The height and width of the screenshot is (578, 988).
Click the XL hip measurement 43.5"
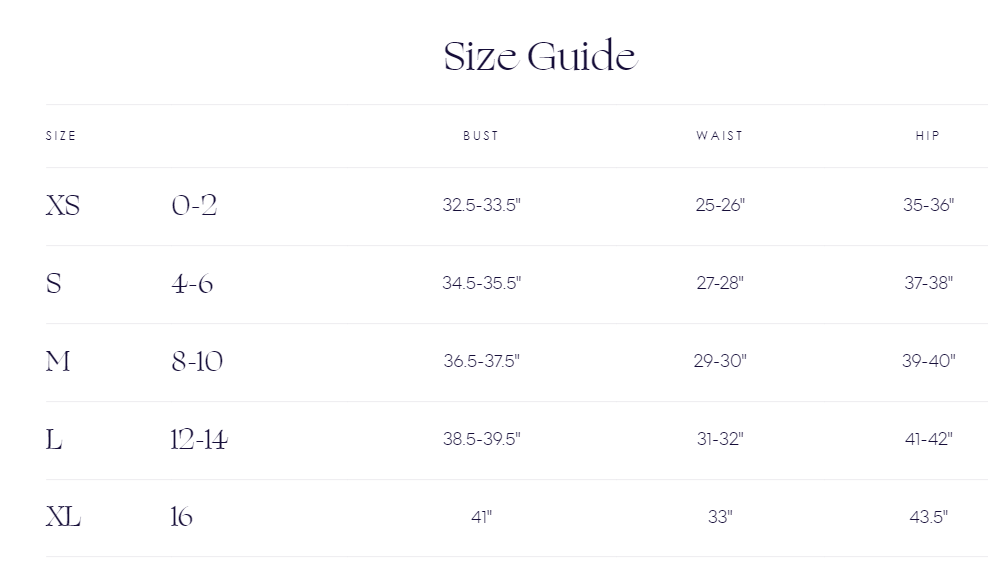[929, 517]
